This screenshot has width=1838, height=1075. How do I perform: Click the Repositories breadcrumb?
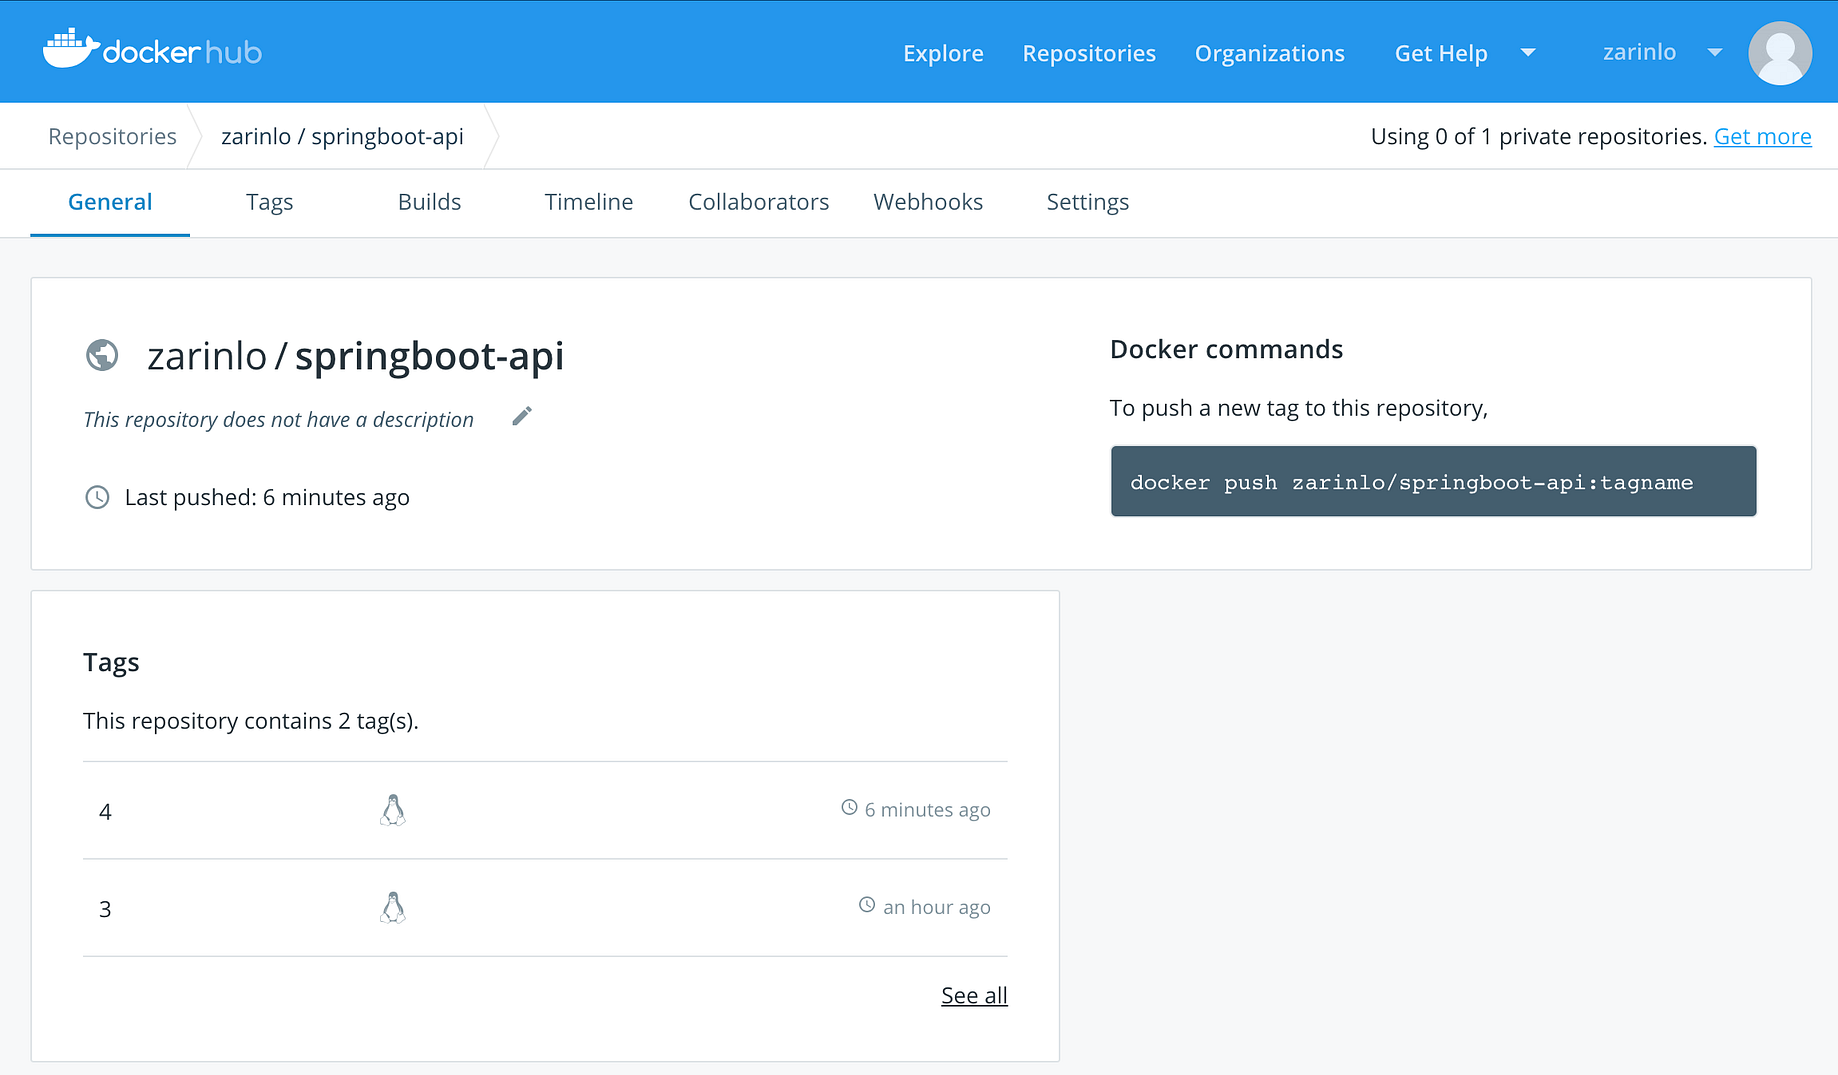[x=112, y=136]
